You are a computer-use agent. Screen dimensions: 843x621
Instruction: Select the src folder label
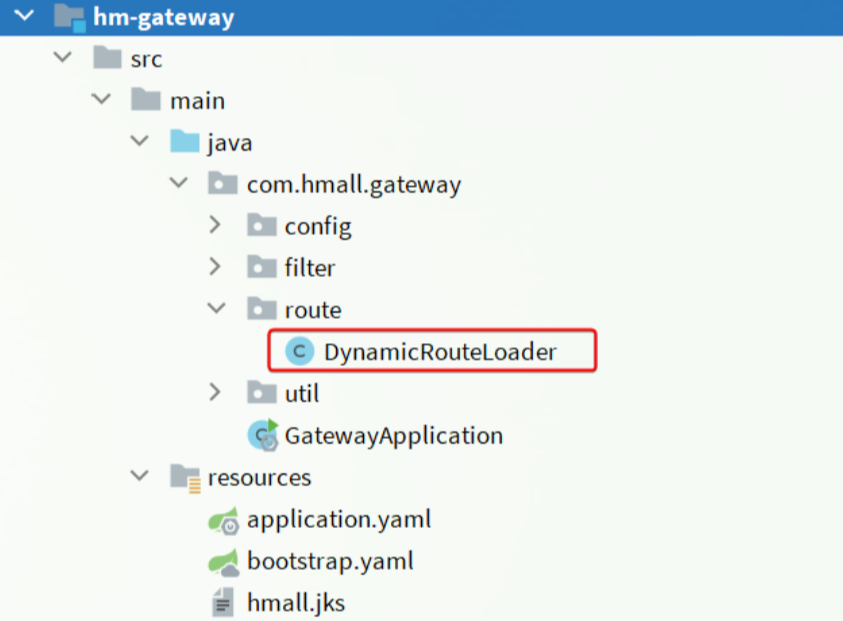[x=146, y=59]
